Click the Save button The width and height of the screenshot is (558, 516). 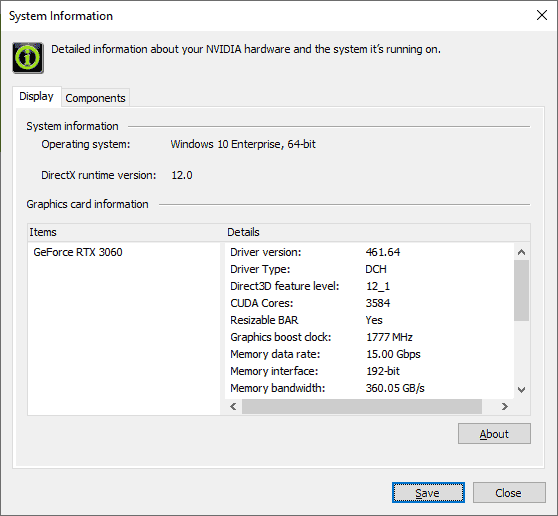click(x=428, y=493)
